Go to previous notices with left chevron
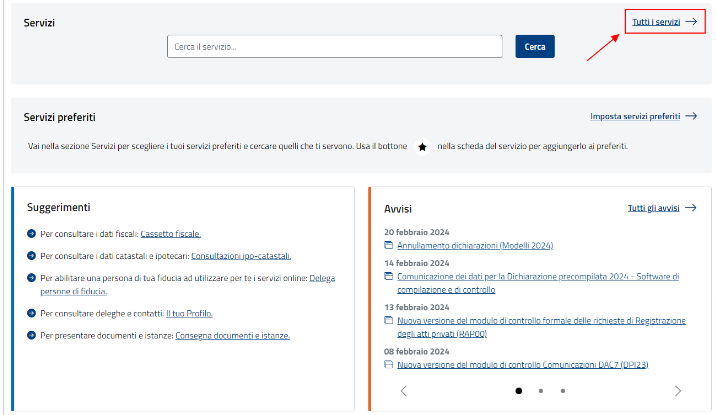Screen dimensions: 716x415 [403, 391]
